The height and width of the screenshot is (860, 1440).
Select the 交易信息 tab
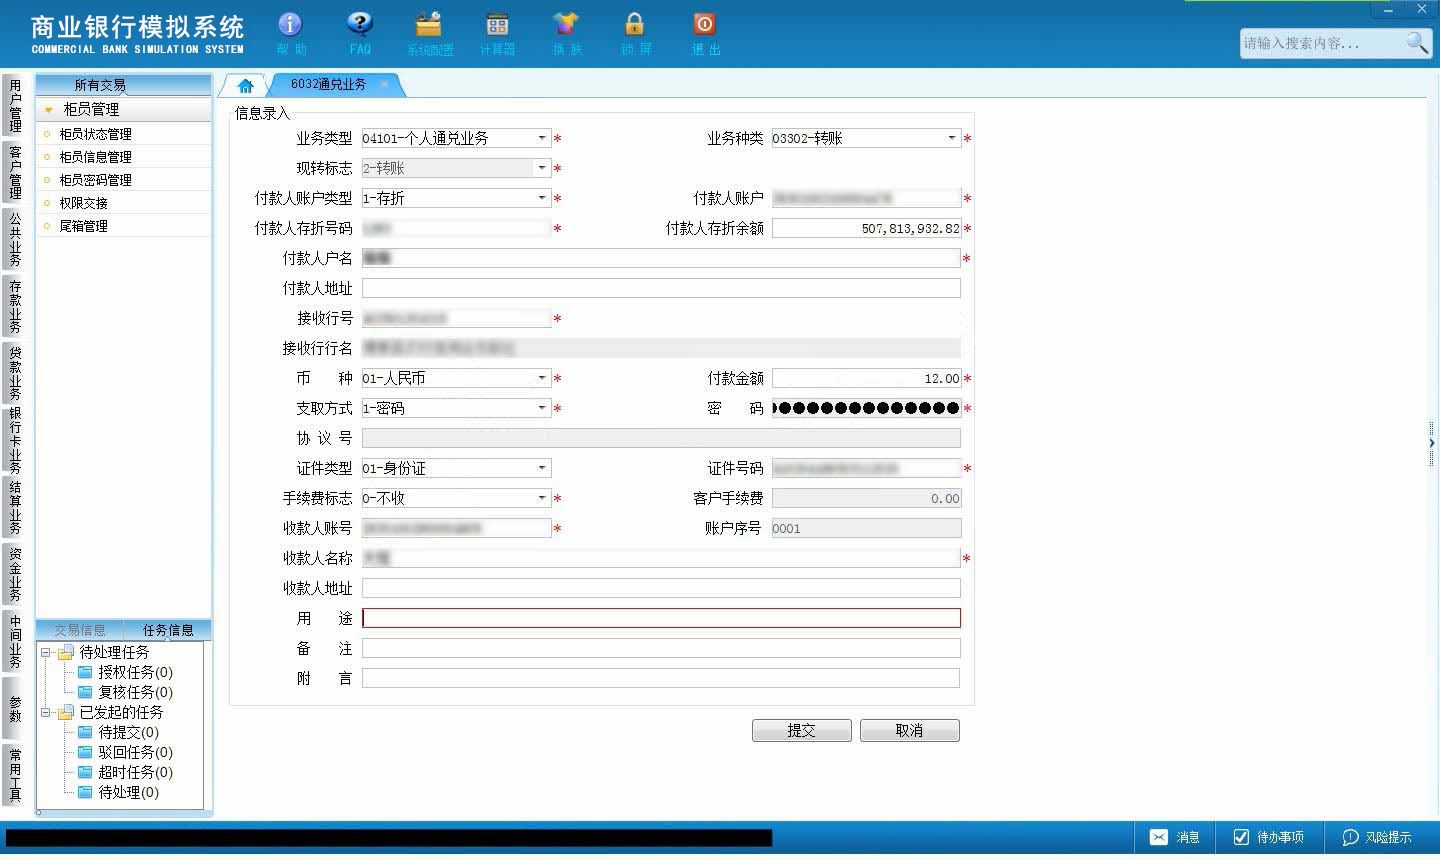tap(80, 630)
